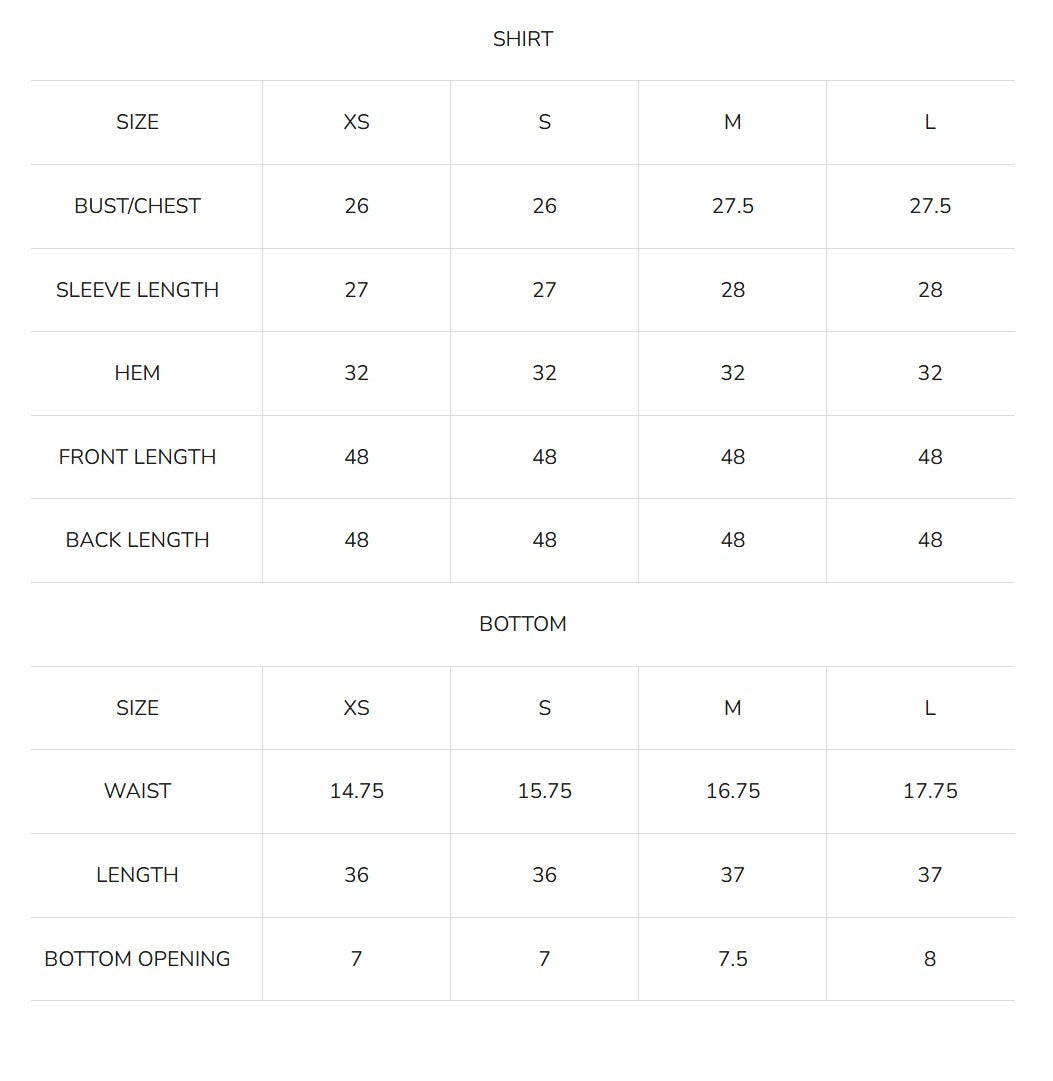Click the 7.5 bottom opening value
1053x1081 pixels.
pyautogui.click(x=732, y=959)
